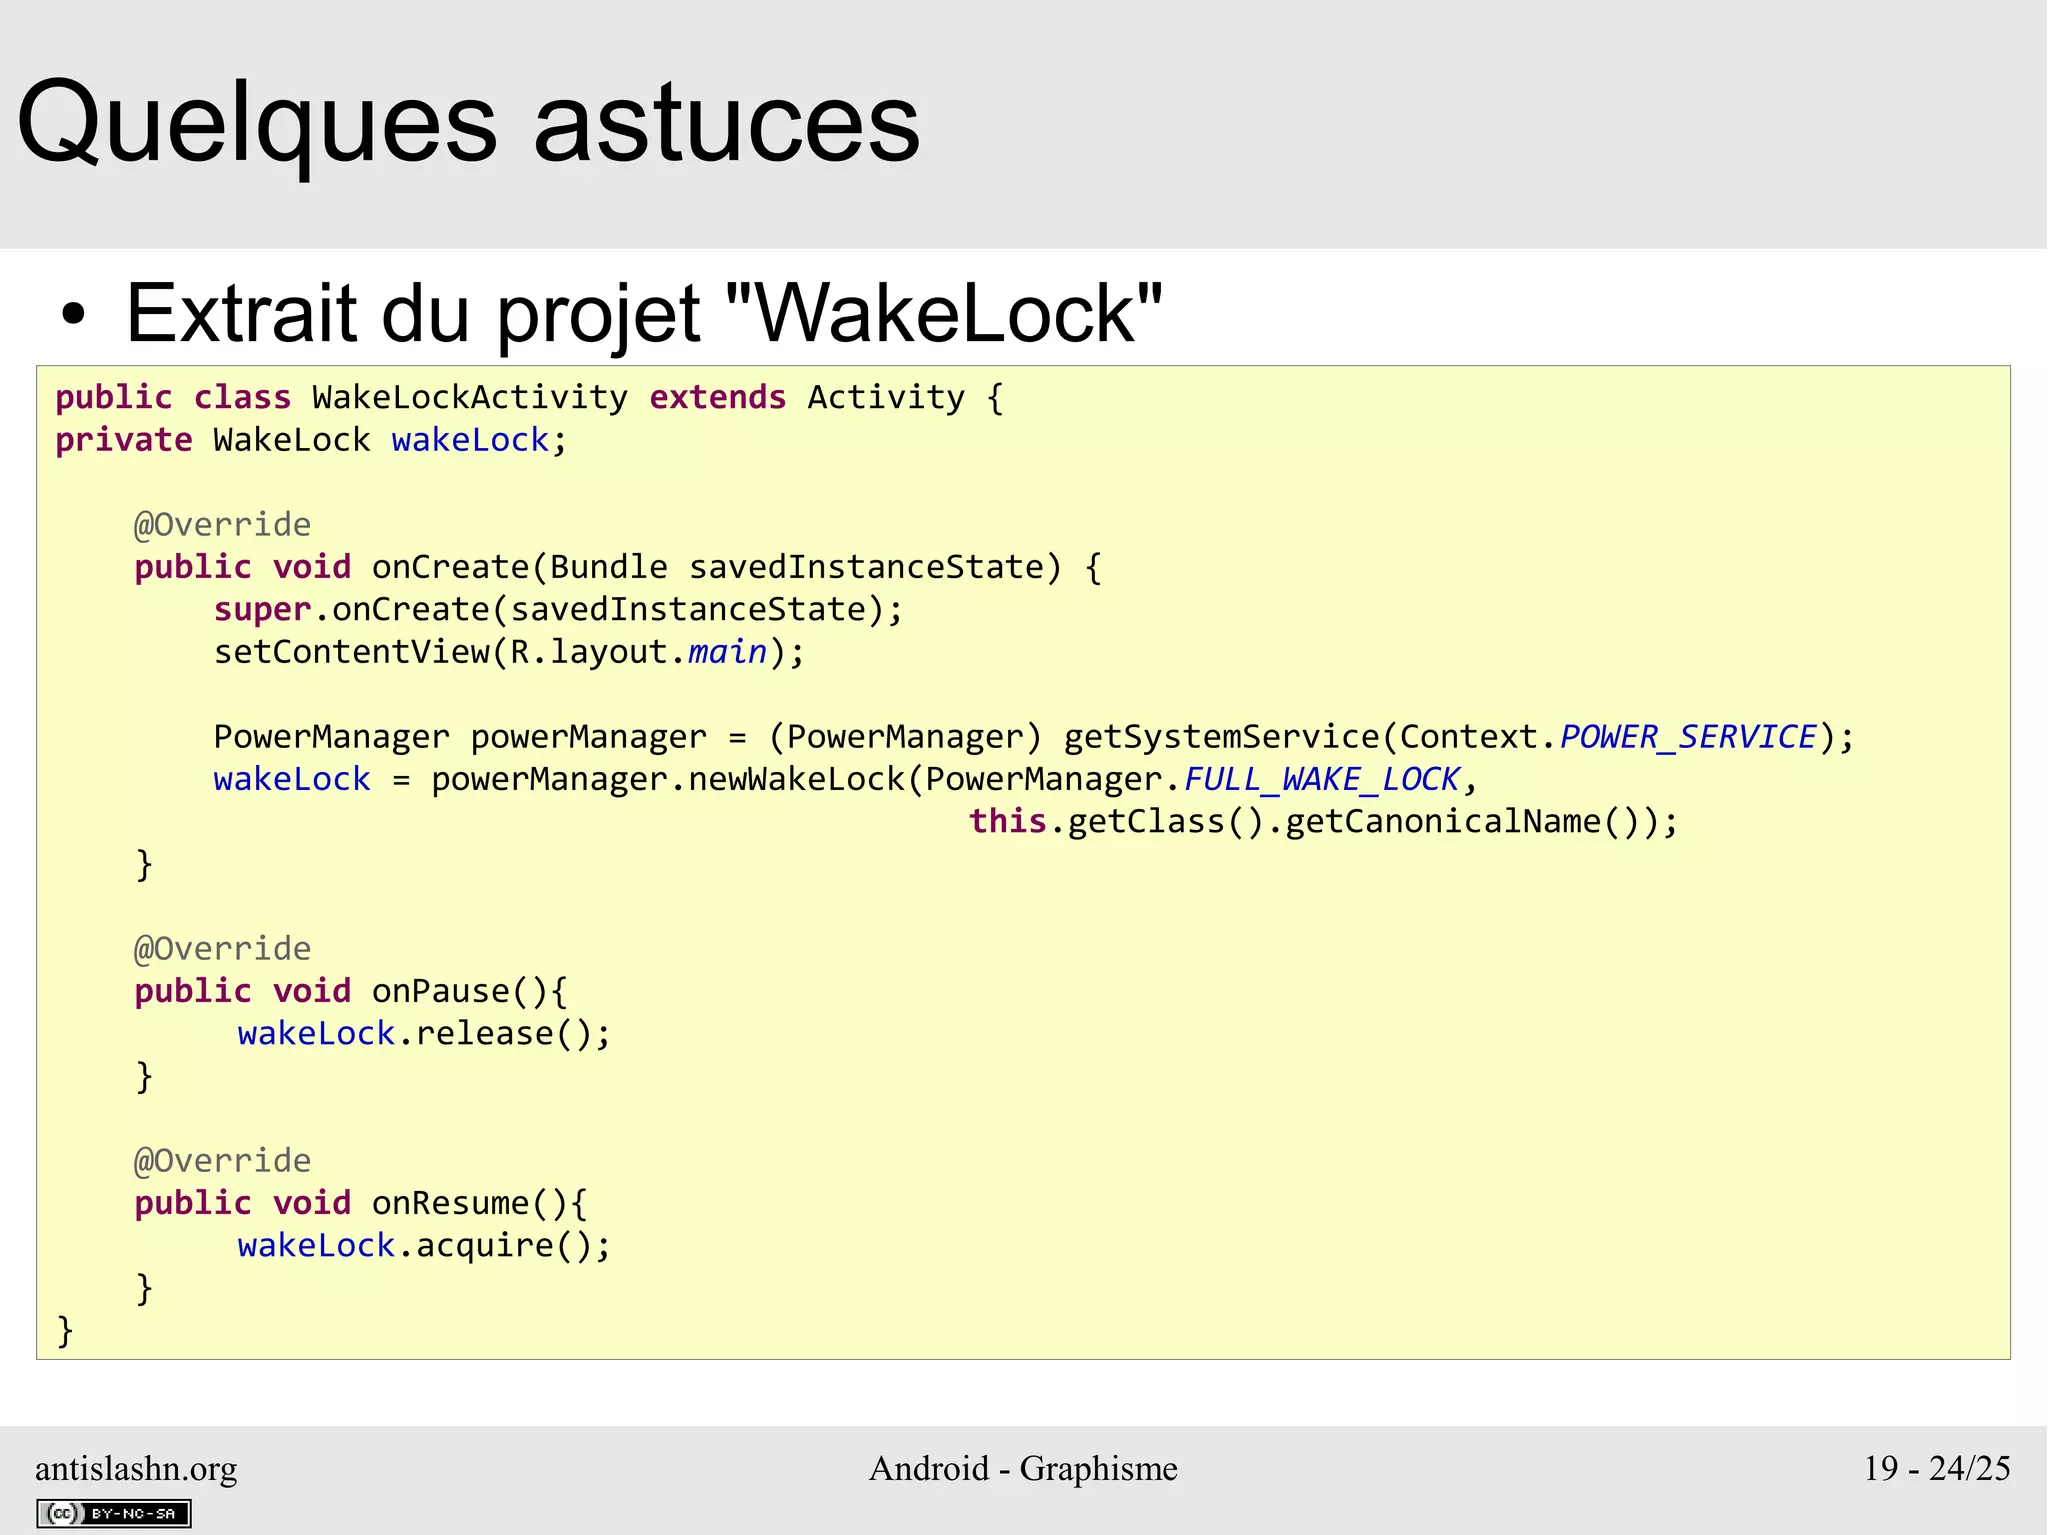Screen dimensions: 2048x1535
Task: Click the "wakeLock.release();" statement
Action: (424, 1034)
